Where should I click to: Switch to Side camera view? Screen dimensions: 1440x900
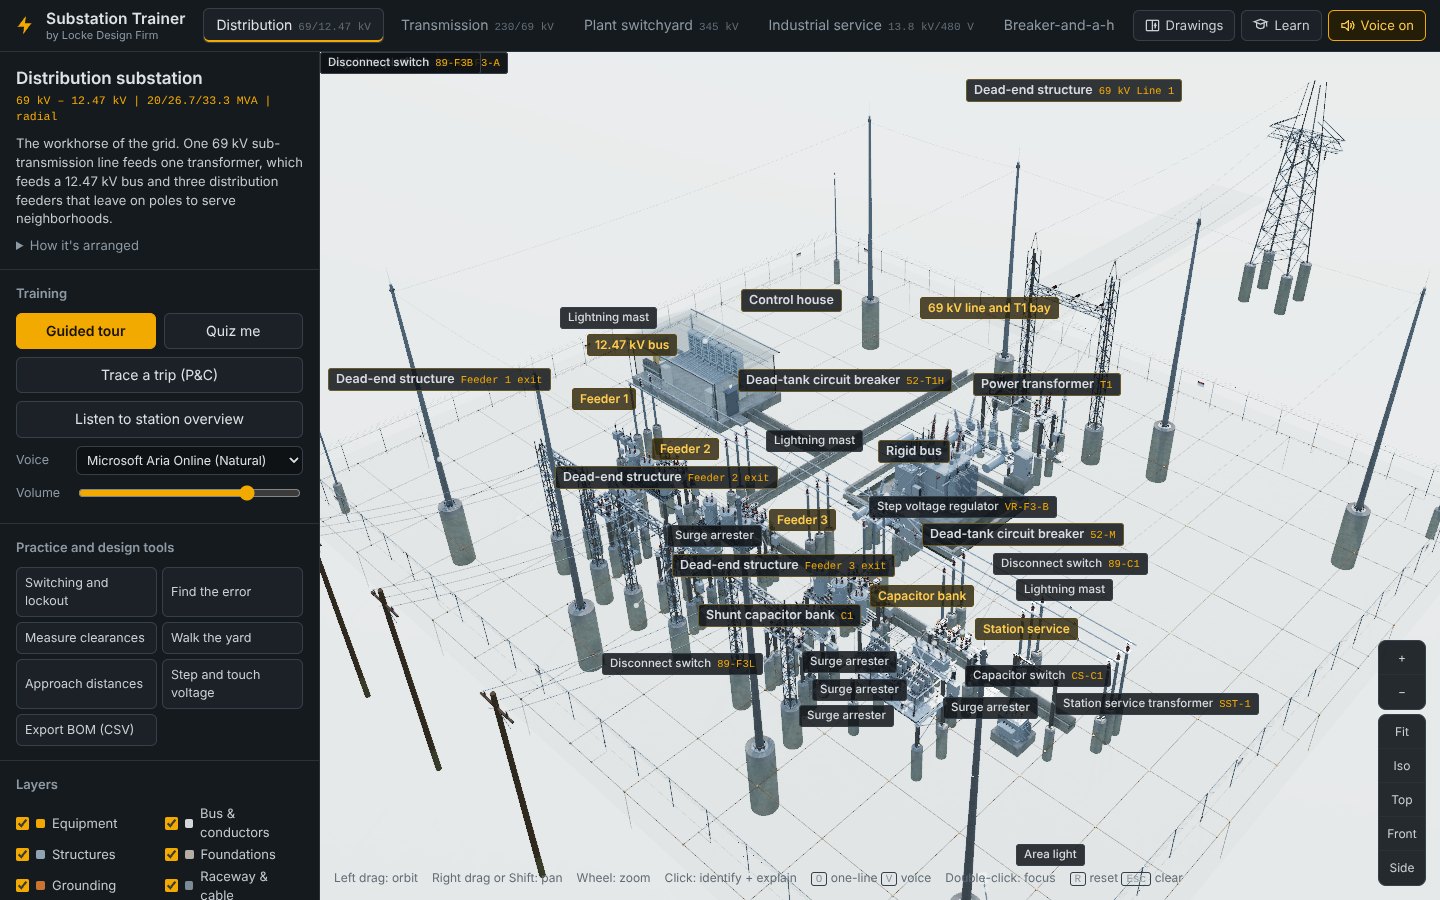1402,868
